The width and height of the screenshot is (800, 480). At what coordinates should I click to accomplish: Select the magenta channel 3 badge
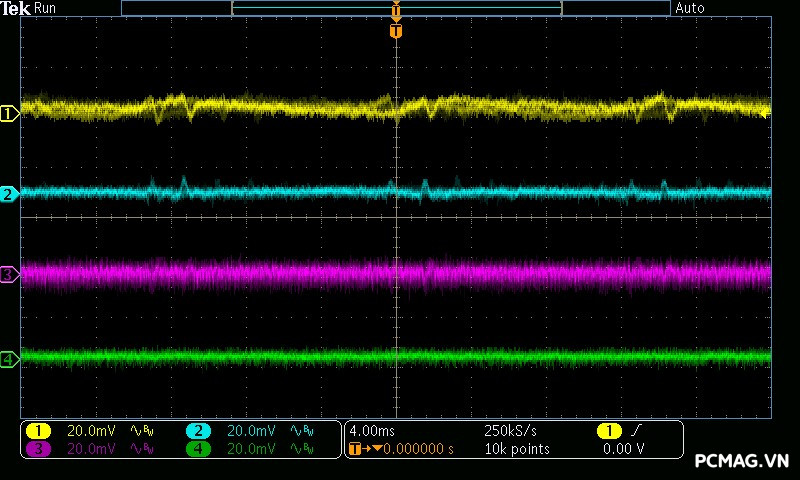click(x=38, y=449)
